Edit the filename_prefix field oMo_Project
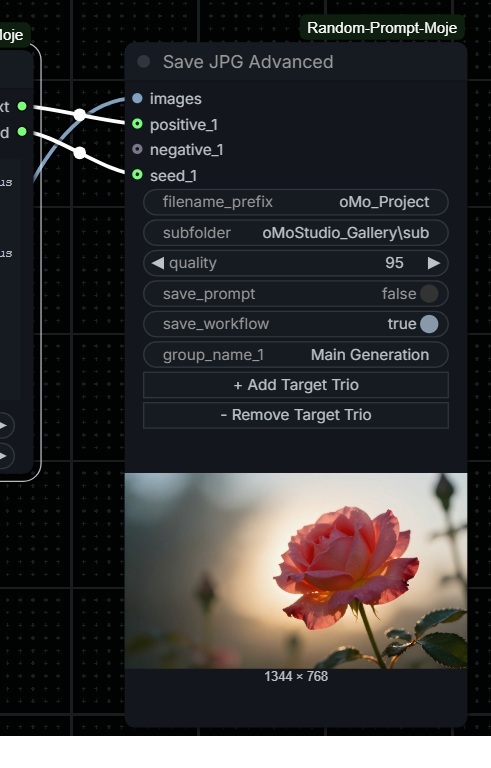The width and height of the screenshot is (491, 768). click(x=295, y=202)
